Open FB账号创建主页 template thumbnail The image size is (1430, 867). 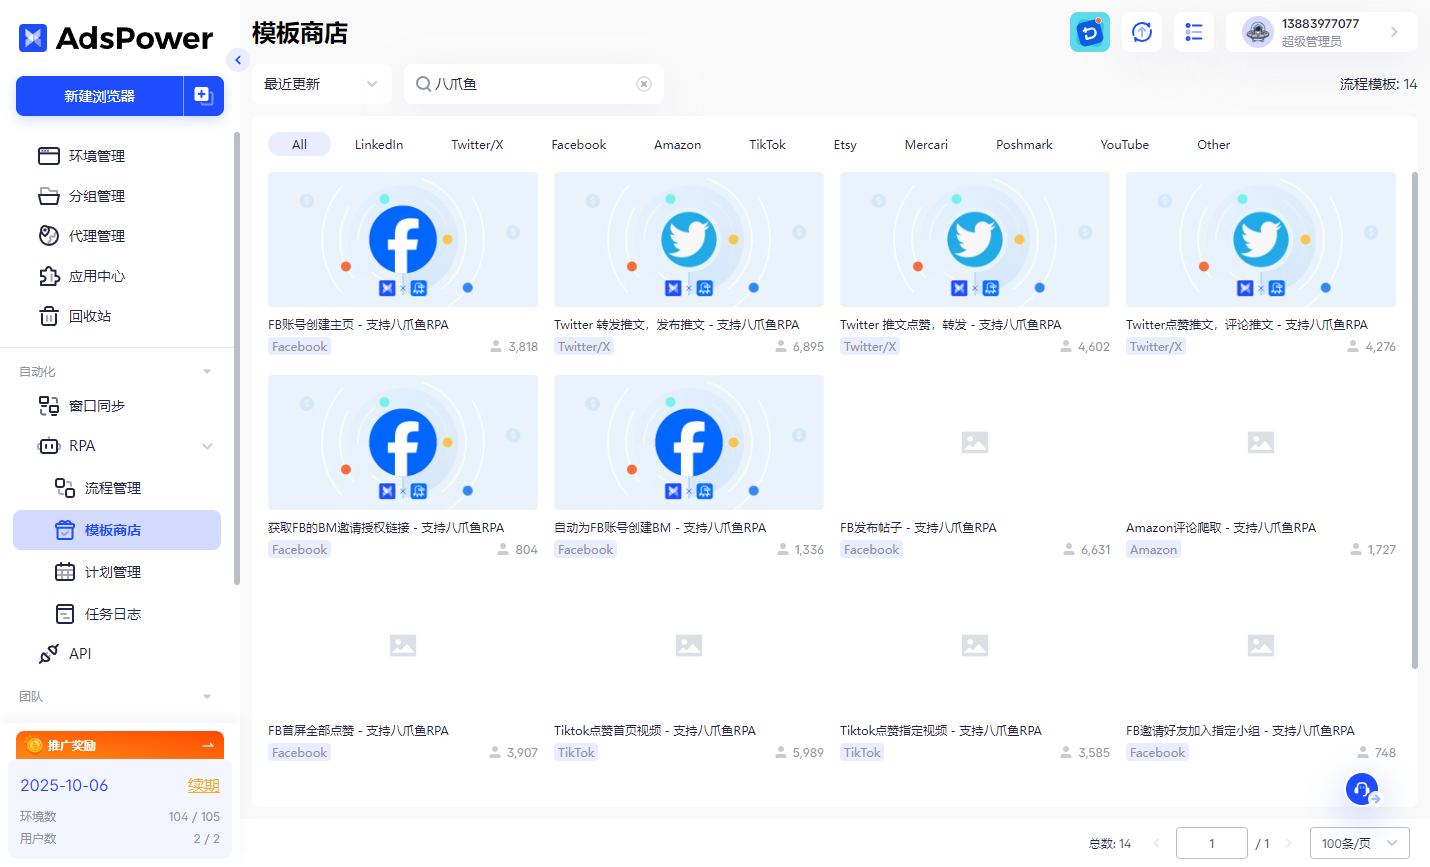point(403,239)
